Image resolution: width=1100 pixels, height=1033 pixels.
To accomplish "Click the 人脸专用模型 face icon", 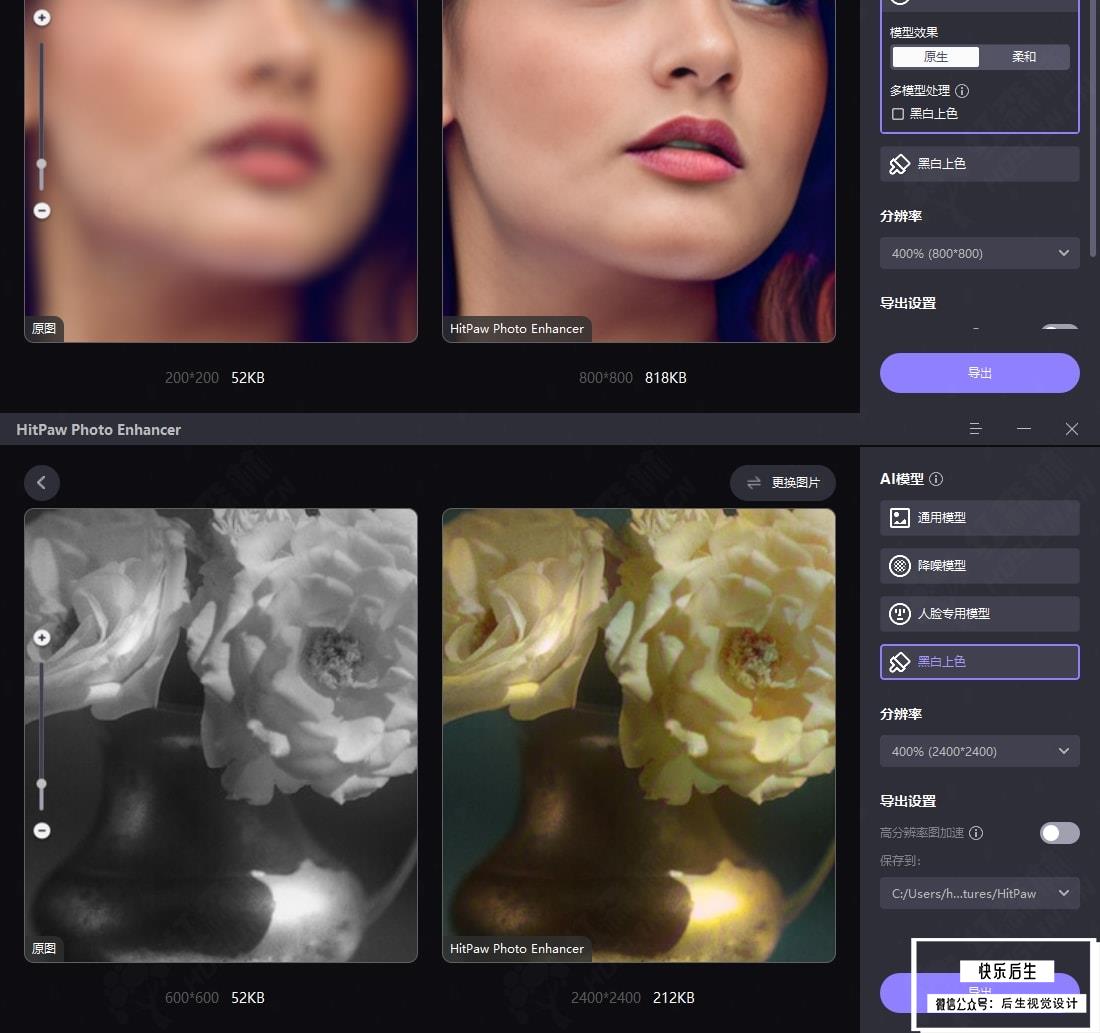I will 899,614.
